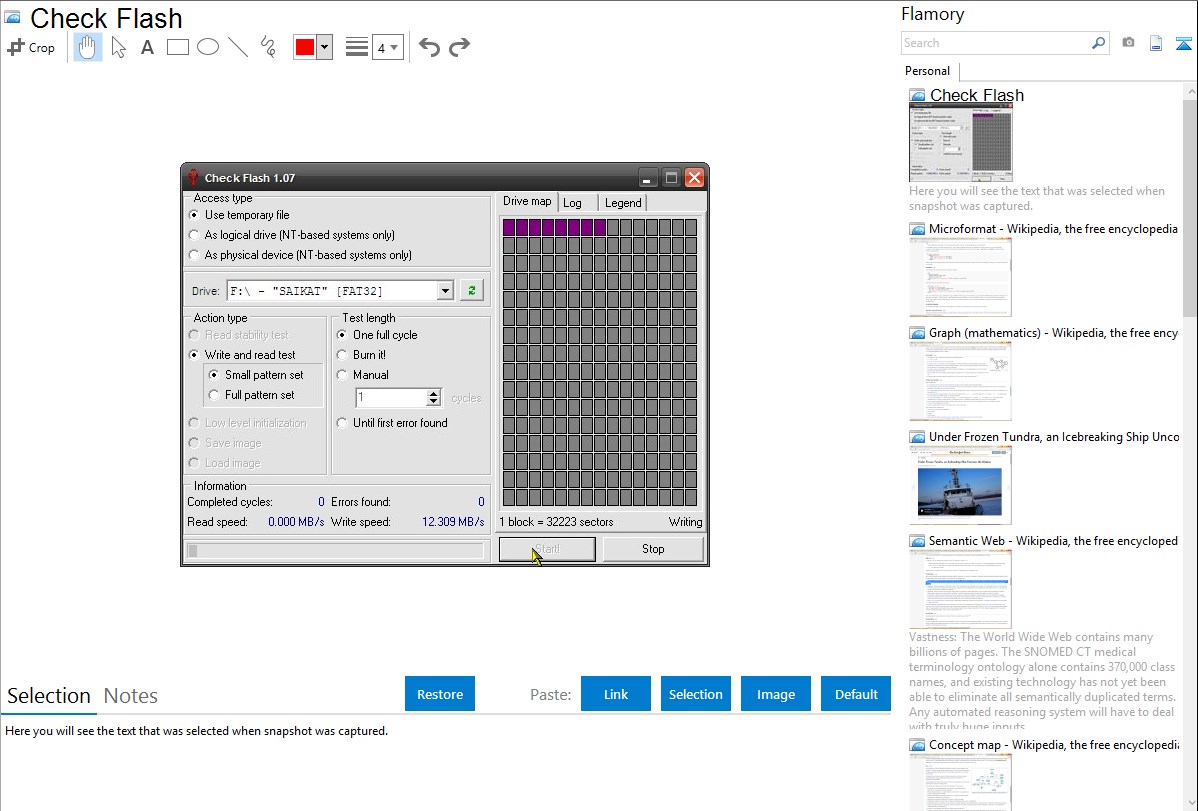Pick the freehand scribble tool
1198x811 pixels.
tap(268, 47)
